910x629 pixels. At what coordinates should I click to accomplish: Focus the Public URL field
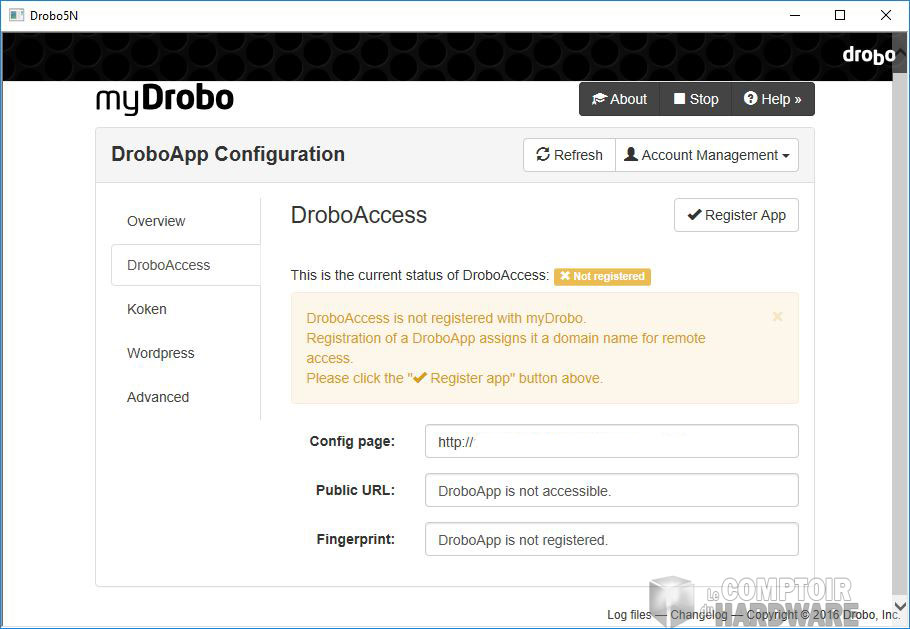[611, 490]
